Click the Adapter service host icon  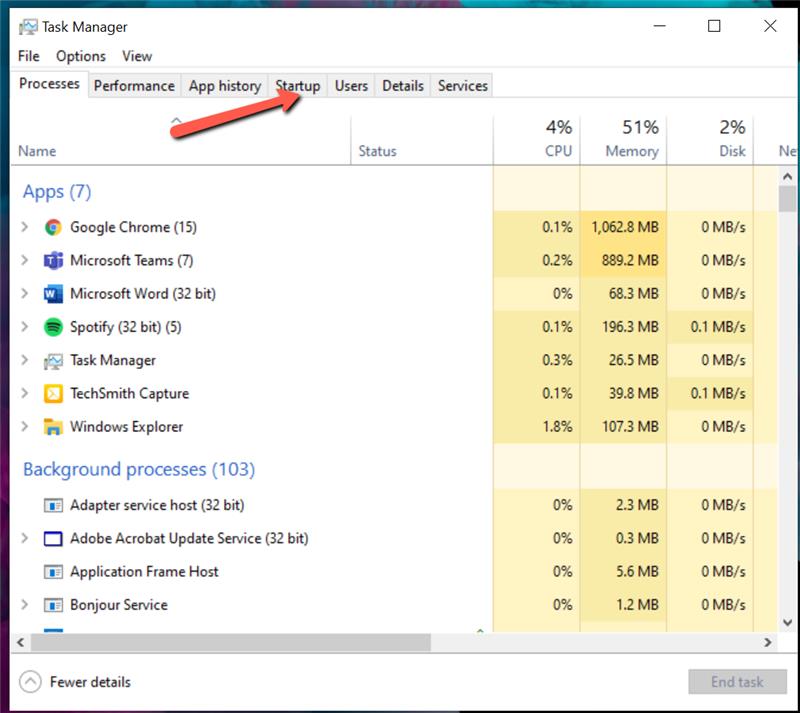(x=53, y=505)
